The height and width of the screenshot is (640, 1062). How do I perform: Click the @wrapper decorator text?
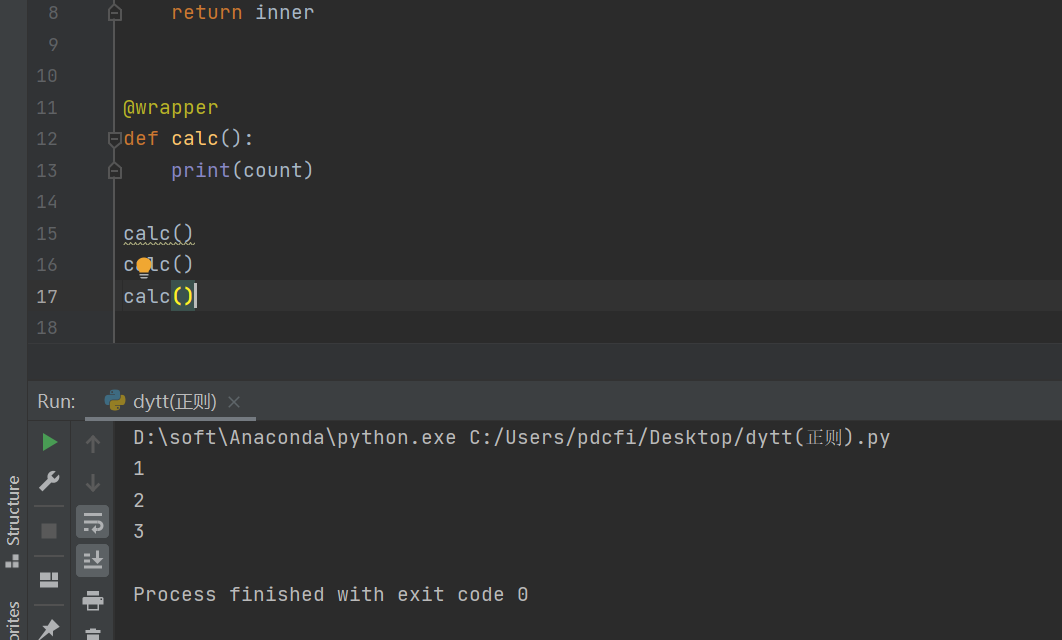click(x=170, y=107)
